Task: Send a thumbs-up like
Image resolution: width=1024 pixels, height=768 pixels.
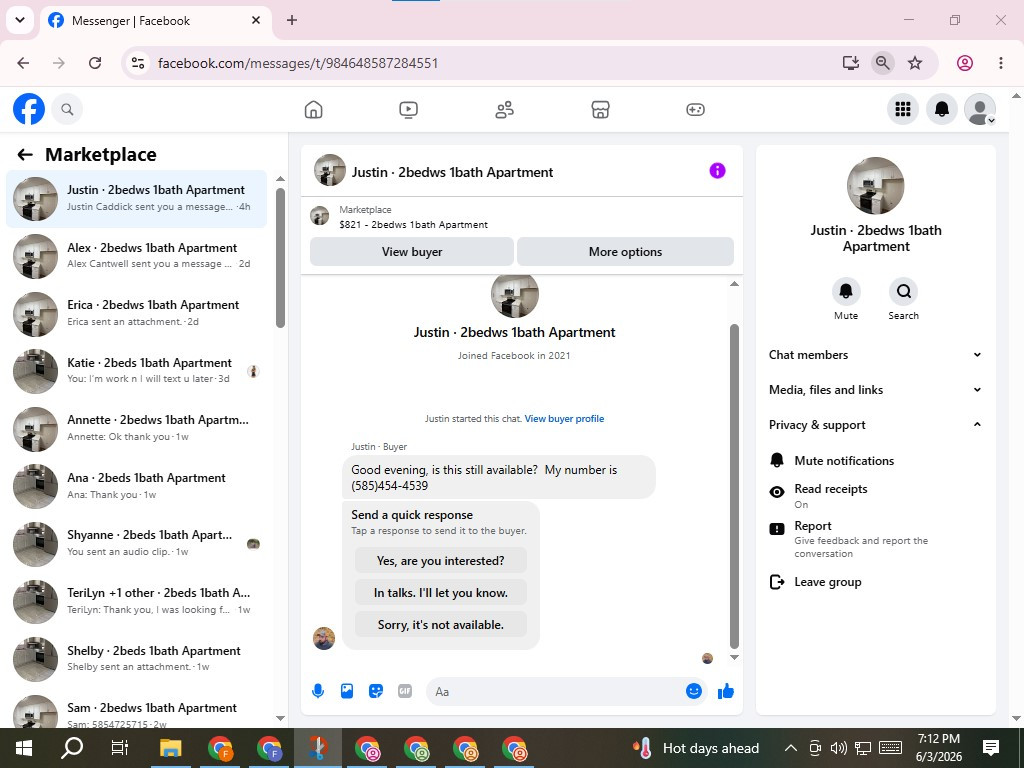Action: 726,692
